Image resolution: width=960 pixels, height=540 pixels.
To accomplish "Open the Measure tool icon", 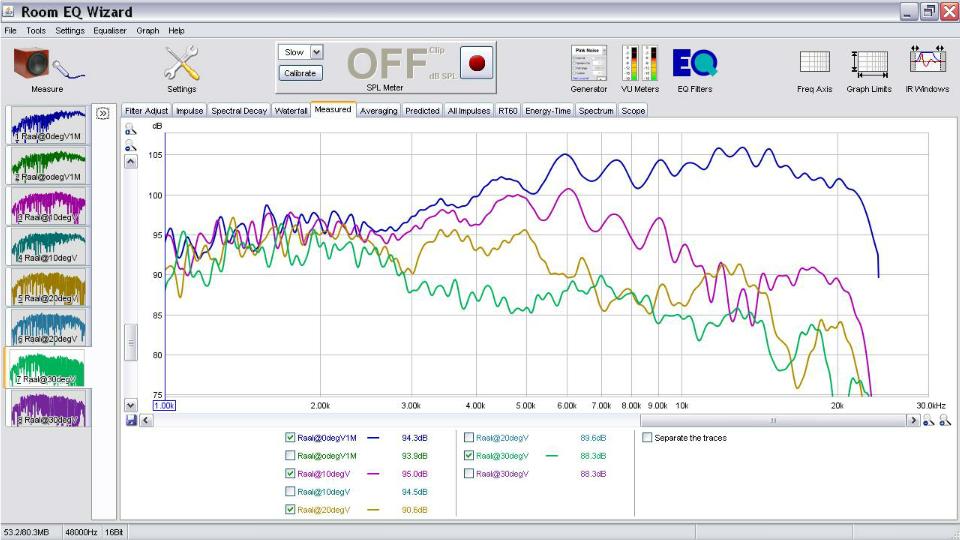I will (48, 64).
